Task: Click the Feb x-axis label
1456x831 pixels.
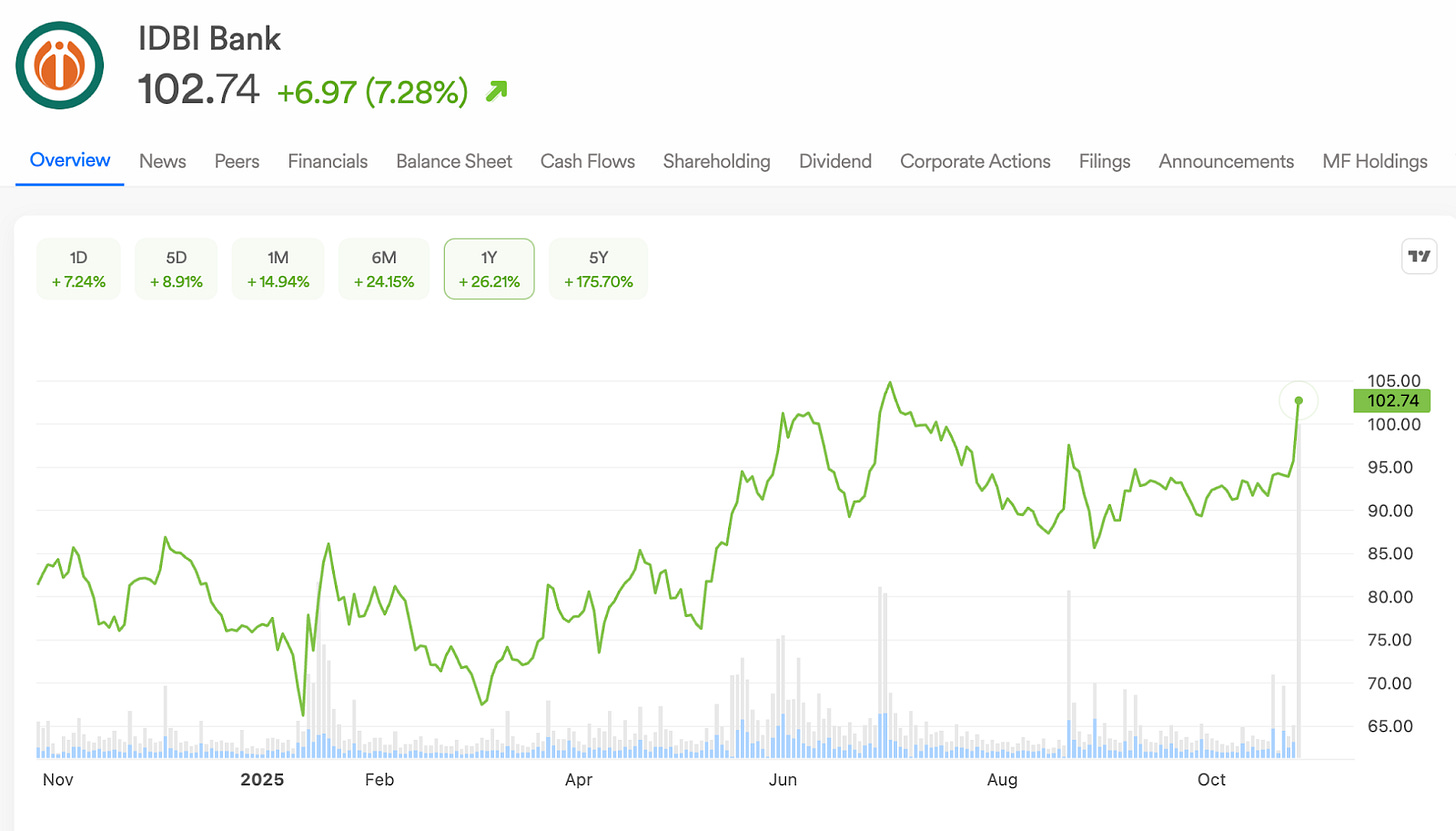Action: click(380, 779)
